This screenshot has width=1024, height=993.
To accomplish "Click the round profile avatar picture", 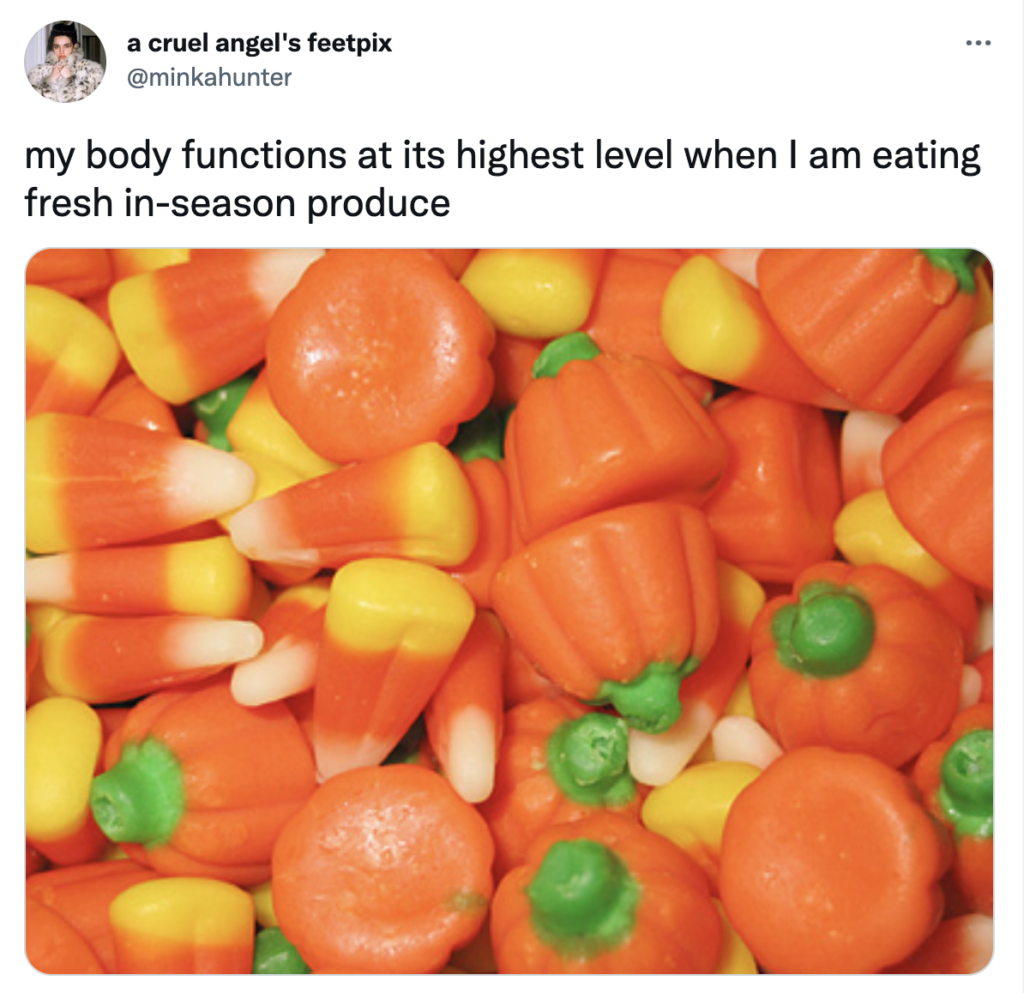I will 65,61.
